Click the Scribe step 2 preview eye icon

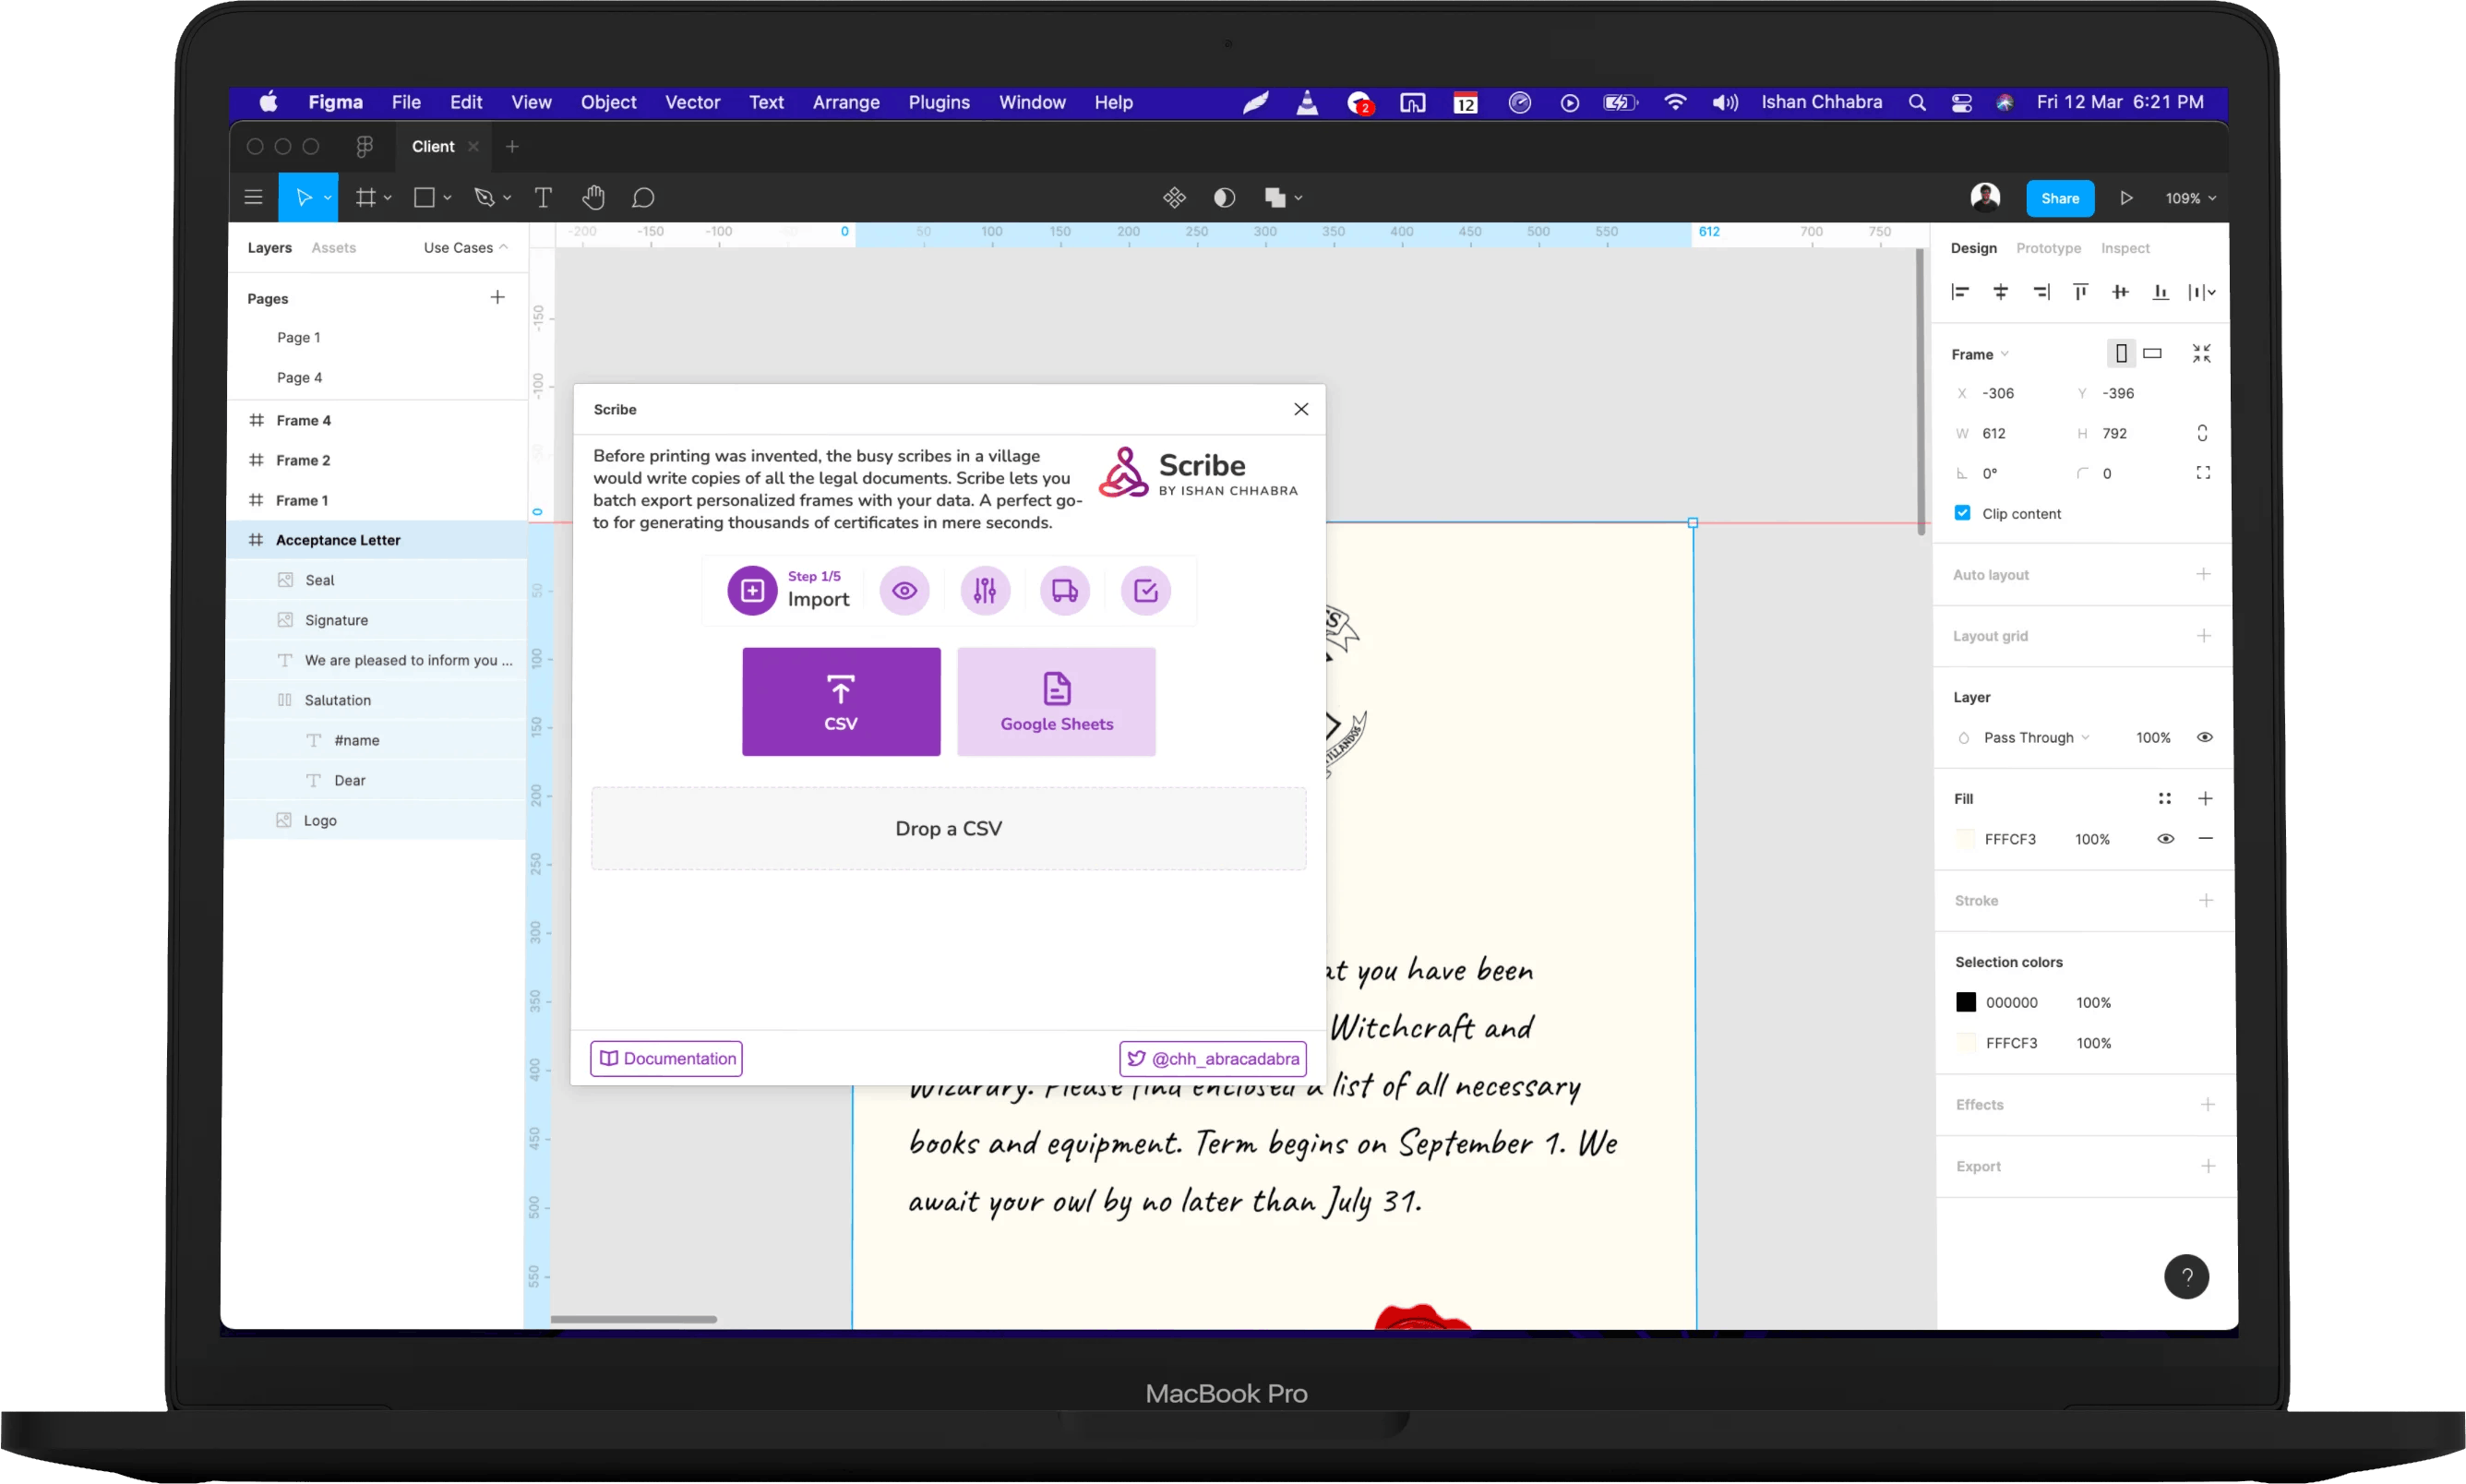(904, 591)
